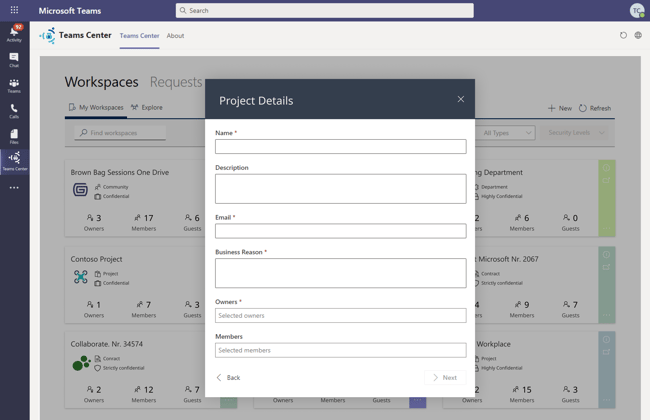Switch to the About tab
The image size is (650, 420).
175,36
